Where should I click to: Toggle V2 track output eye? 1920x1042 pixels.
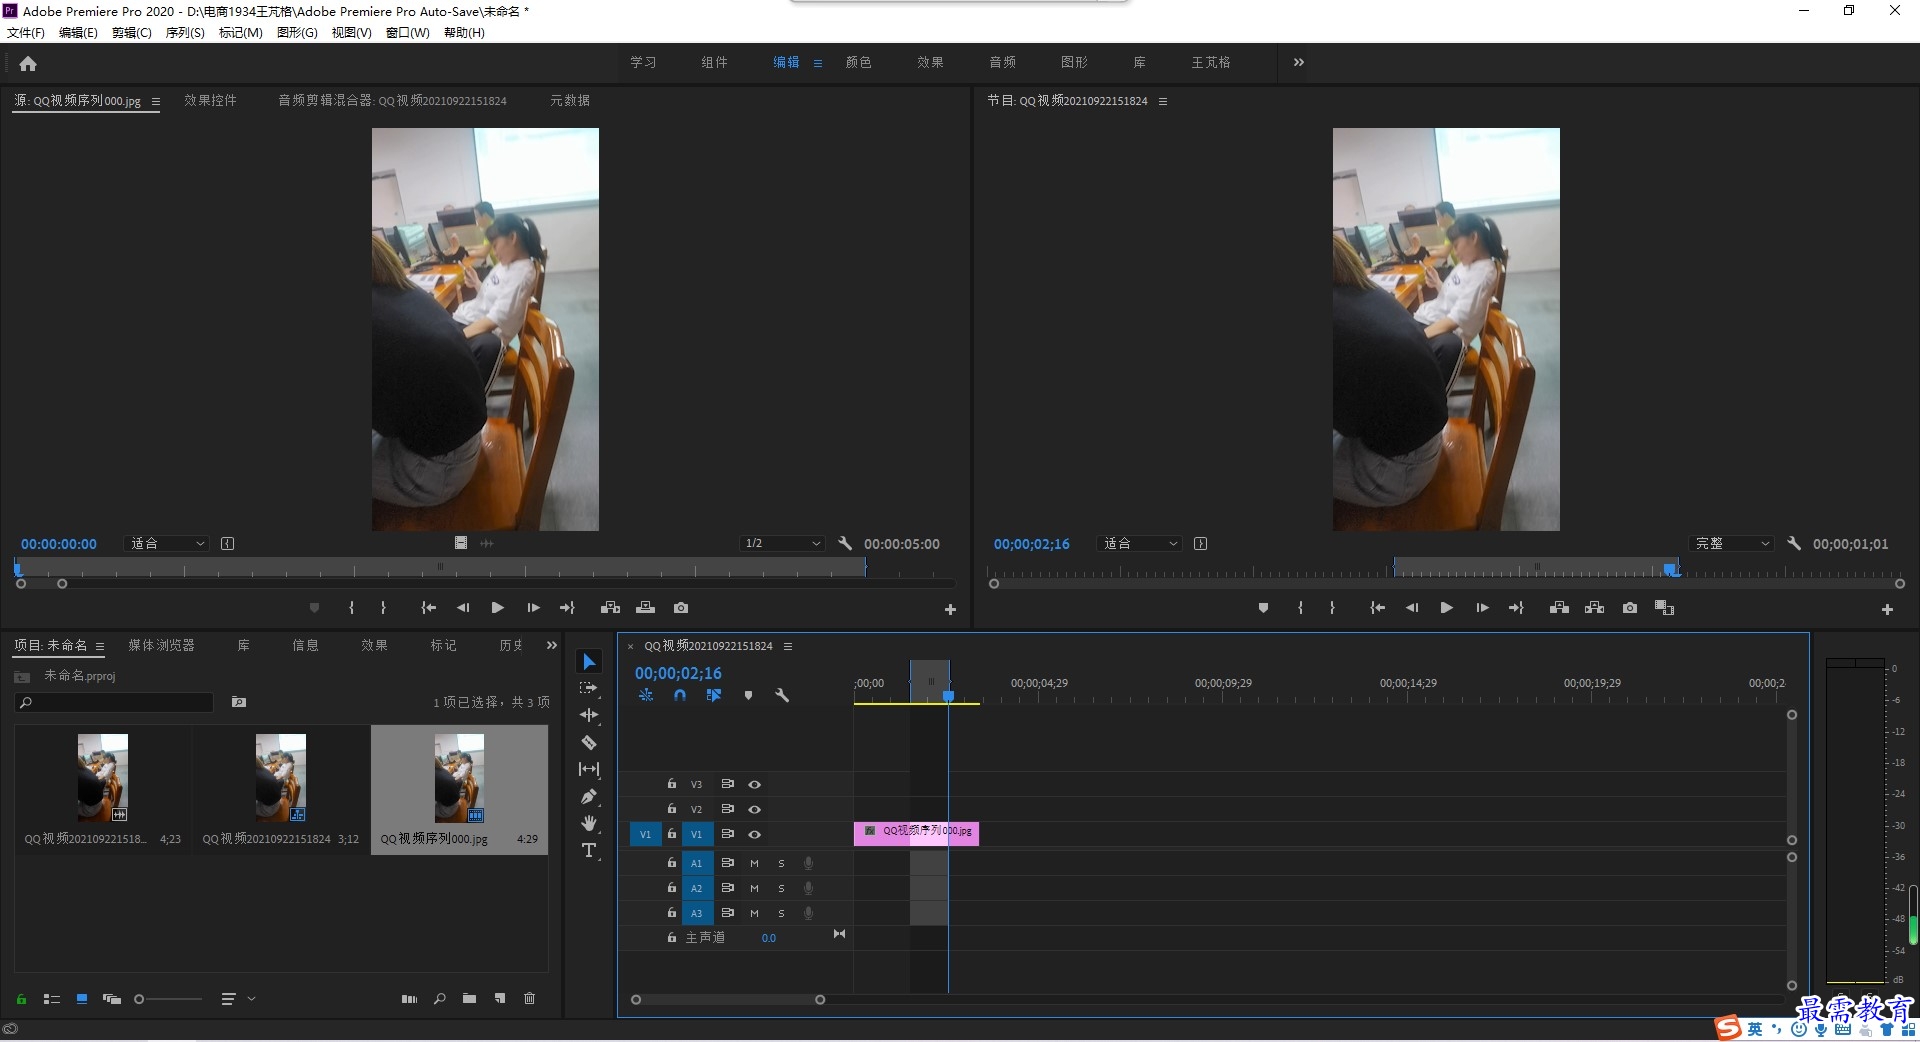tap(755, 810)
